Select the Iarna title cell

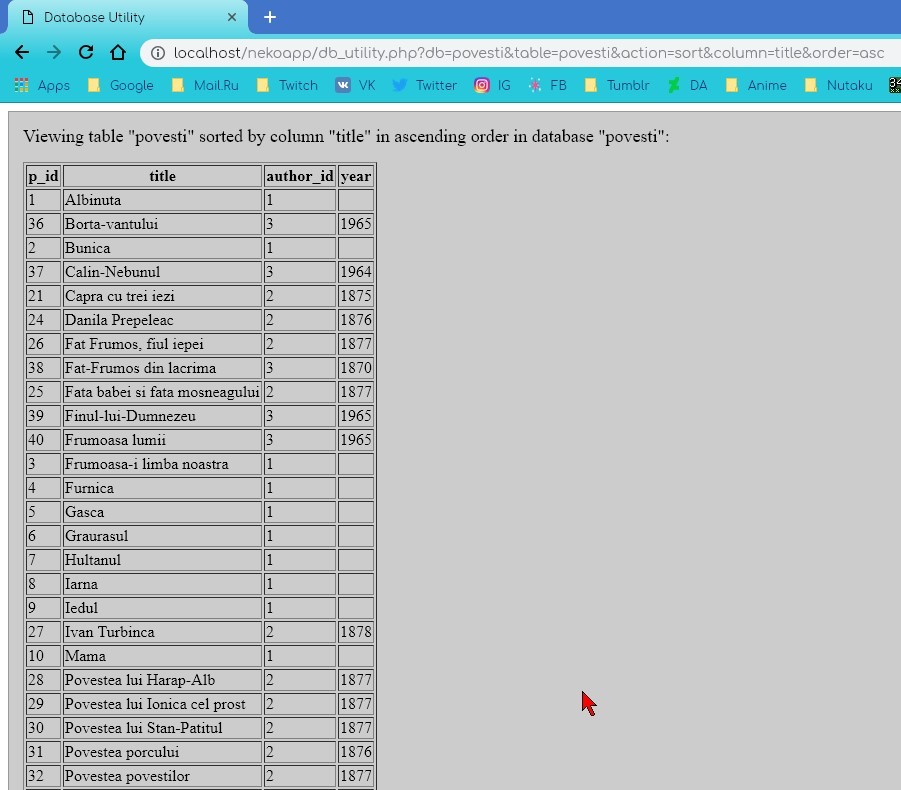[162, 584]
